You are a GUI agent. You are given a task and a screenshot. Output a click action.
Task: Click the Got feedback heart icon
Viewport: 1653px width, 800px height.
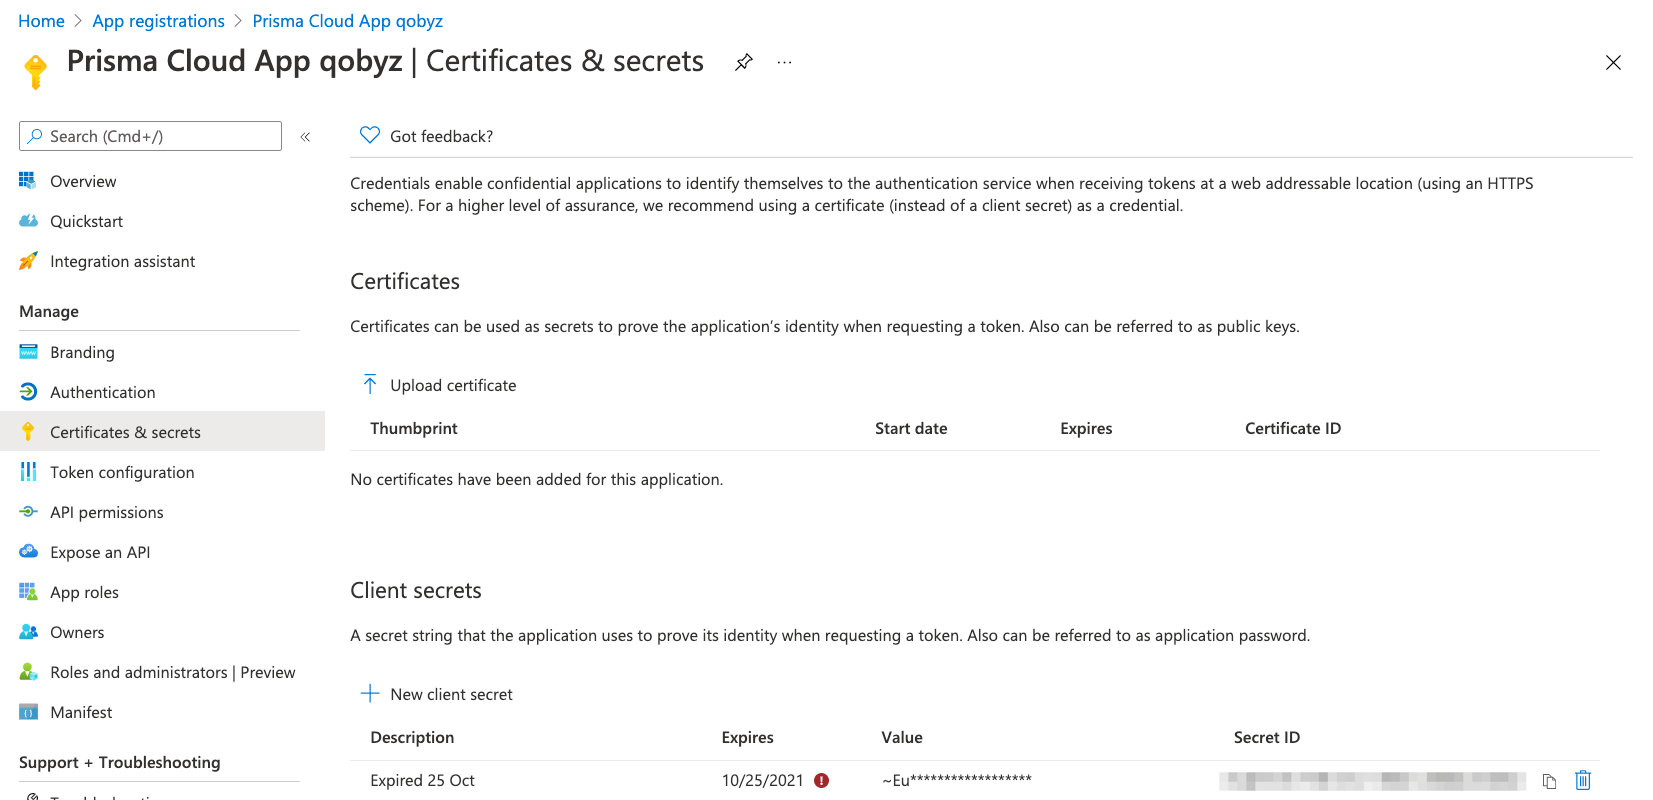[x=370, y=135]
